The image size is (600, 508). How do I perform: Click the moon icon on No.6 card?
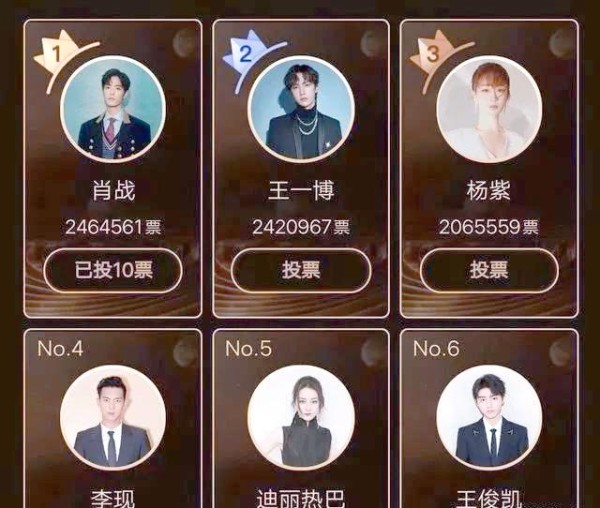click(559, 352)
